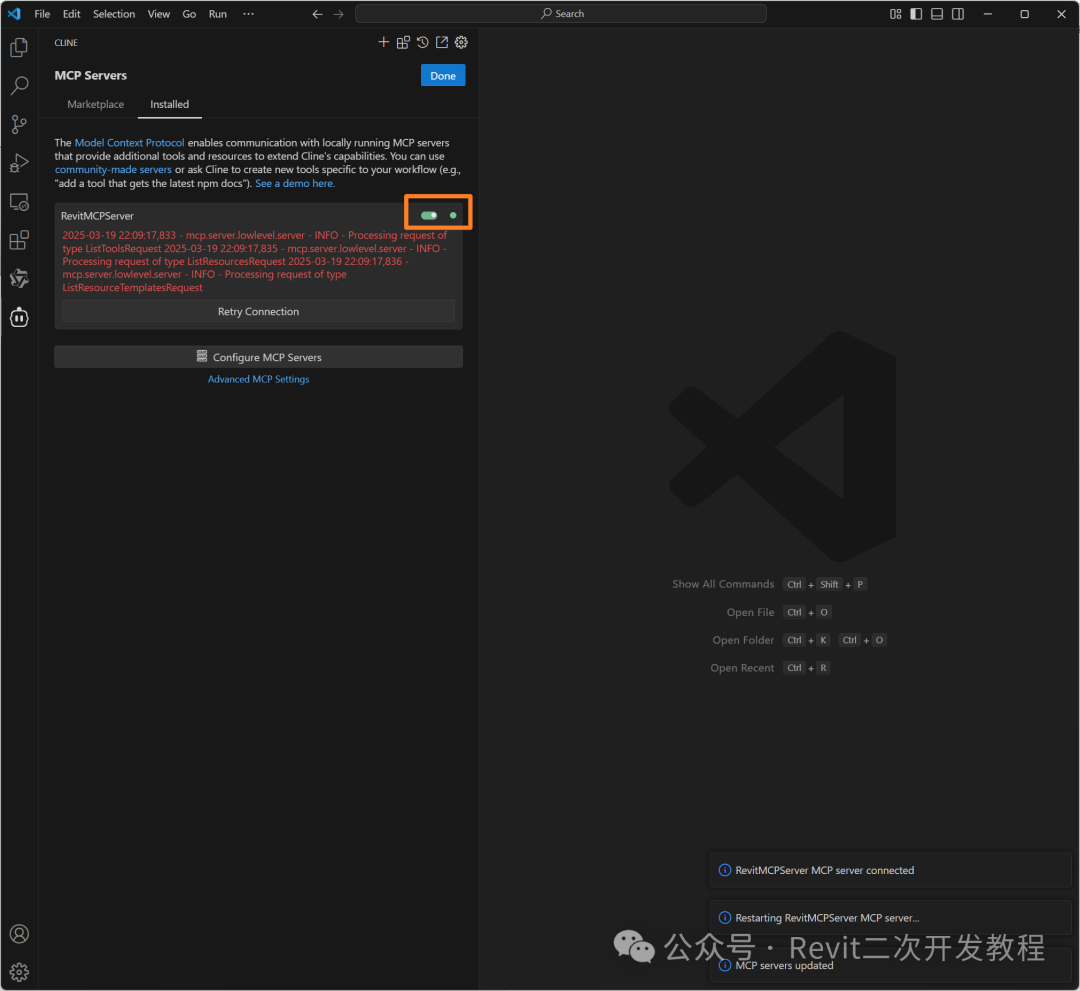
Task: Open the Cline robot icon in activity bar
Action: 19,317
